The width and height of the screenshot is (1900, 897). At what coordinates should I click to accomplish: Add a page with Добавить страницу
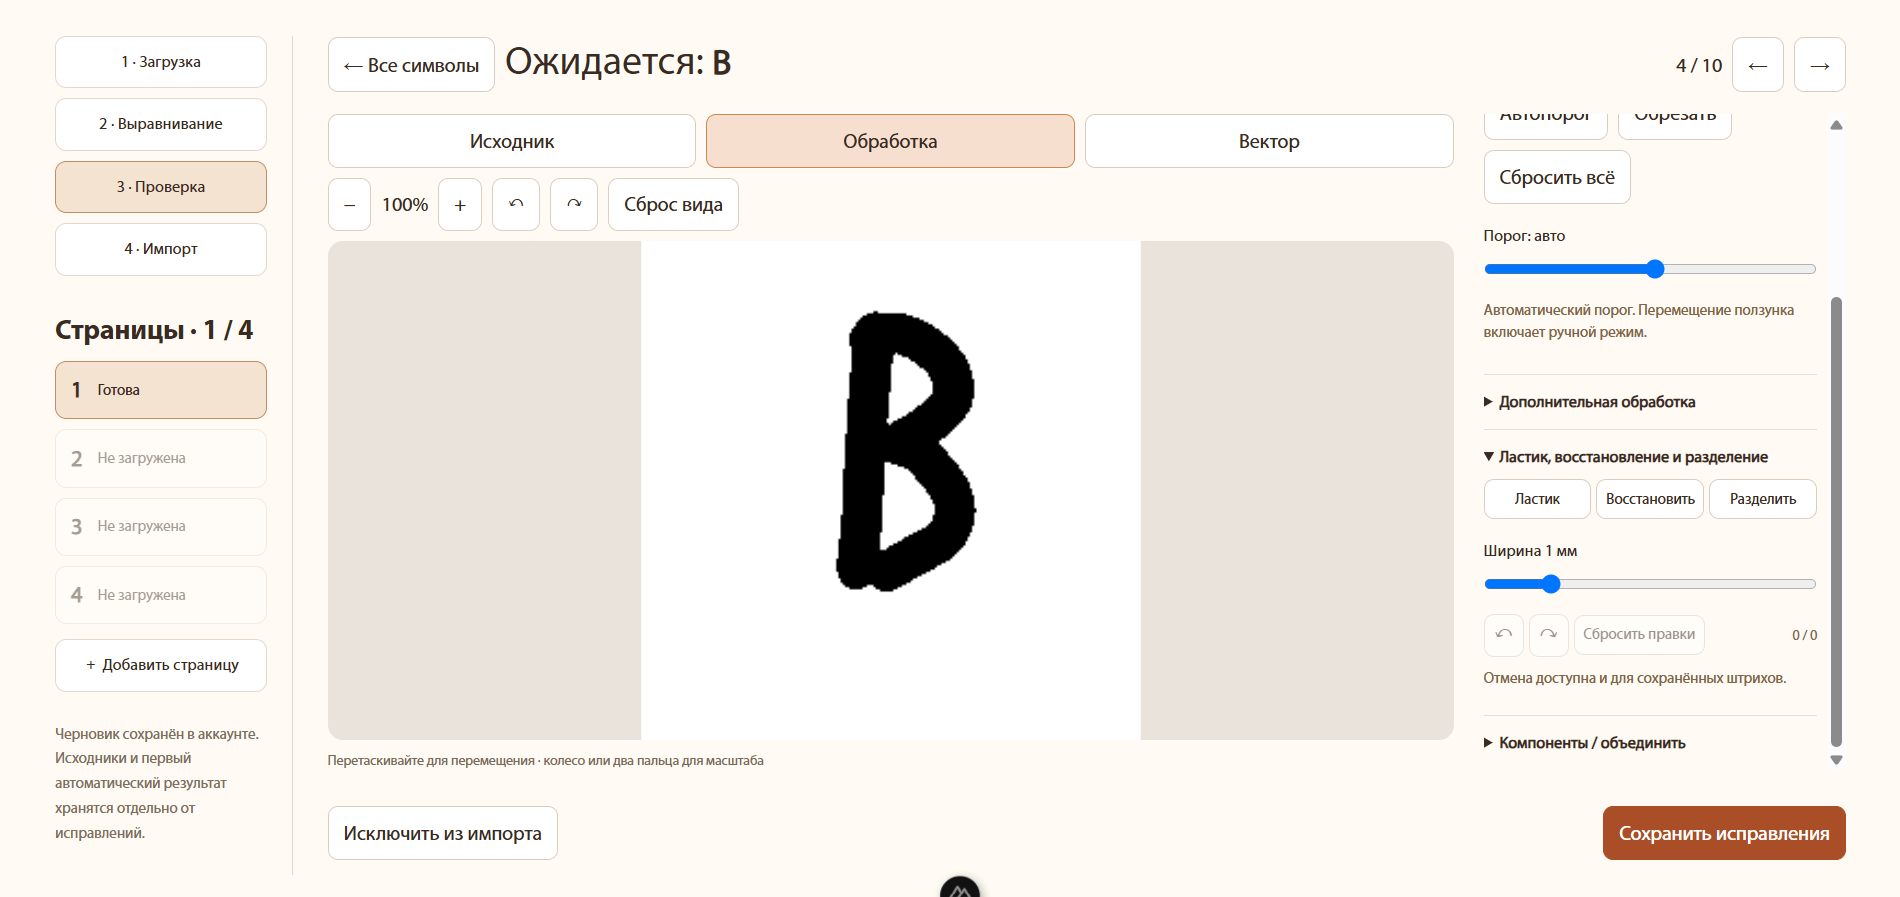[x=161, y=665]
